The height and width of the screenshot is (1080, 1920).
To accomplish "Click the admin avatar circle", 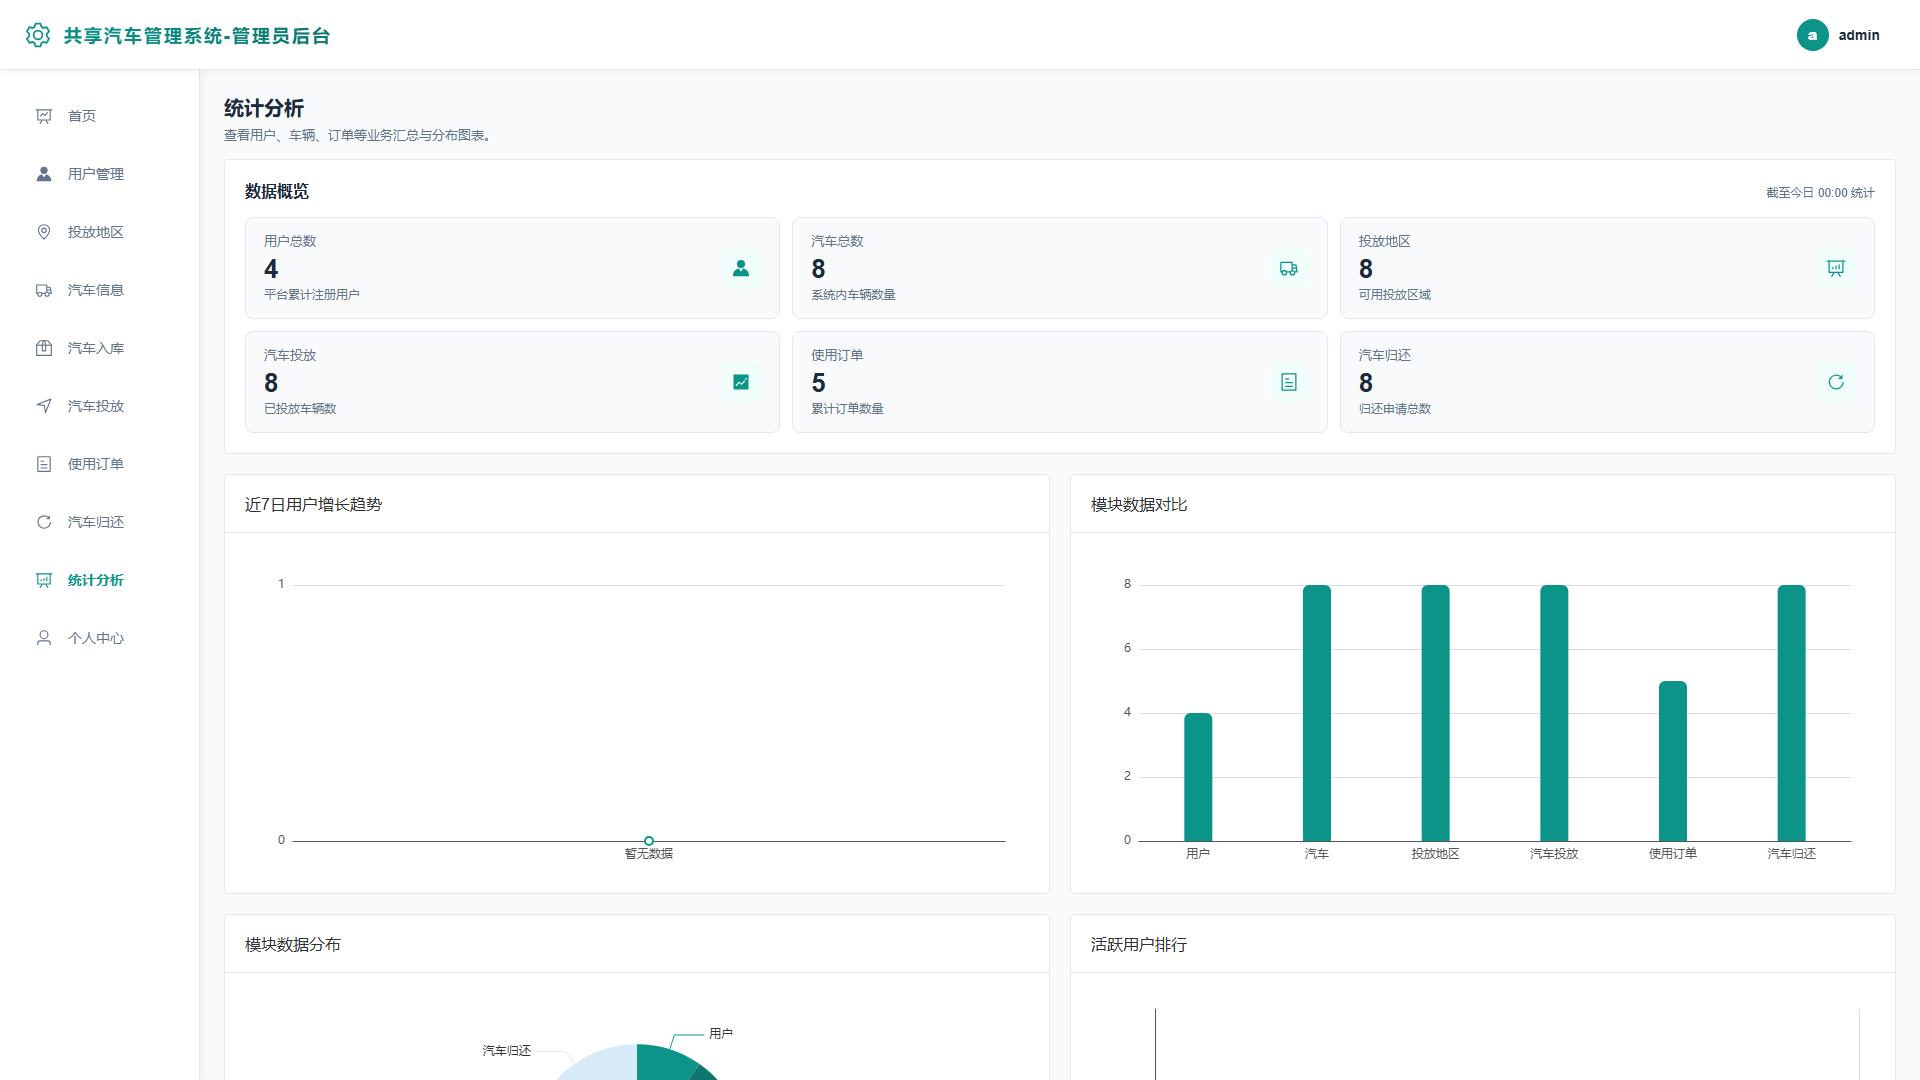I will [x=1812, y=35].
